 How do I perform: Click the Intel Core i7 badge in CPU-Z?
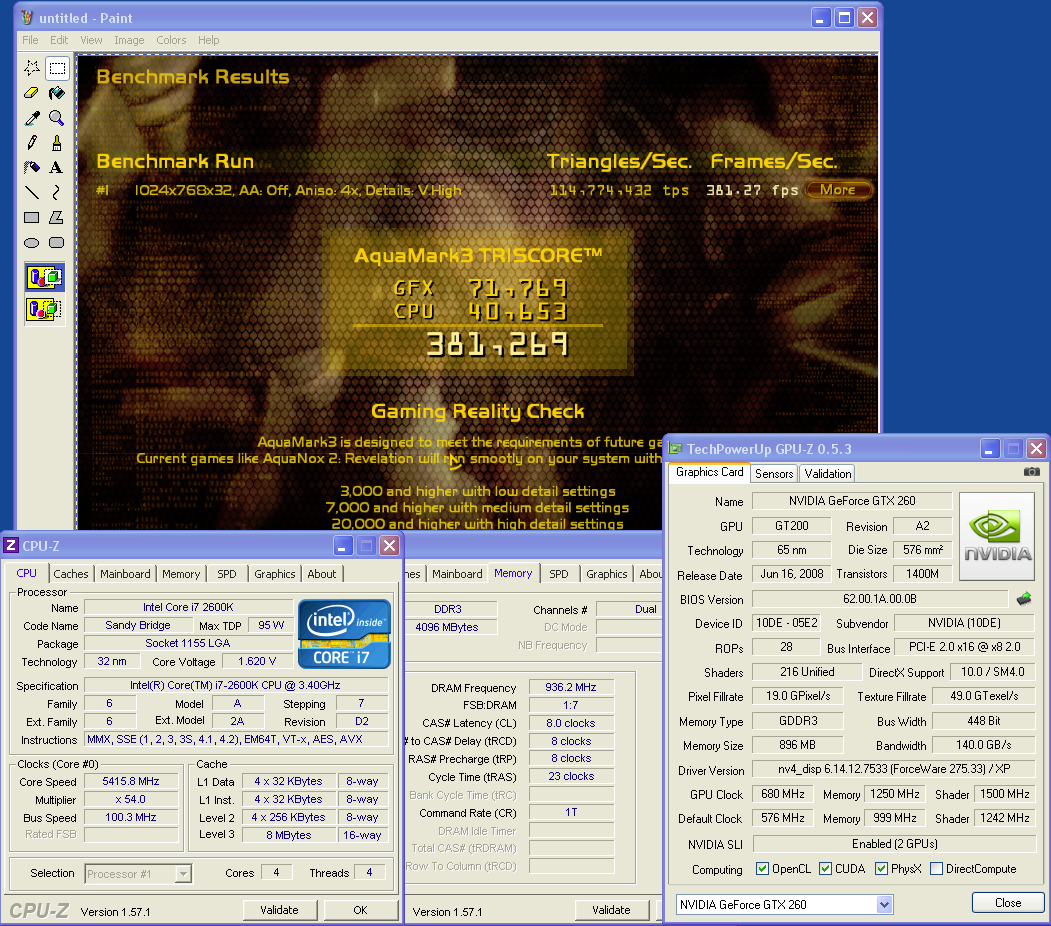345,634
